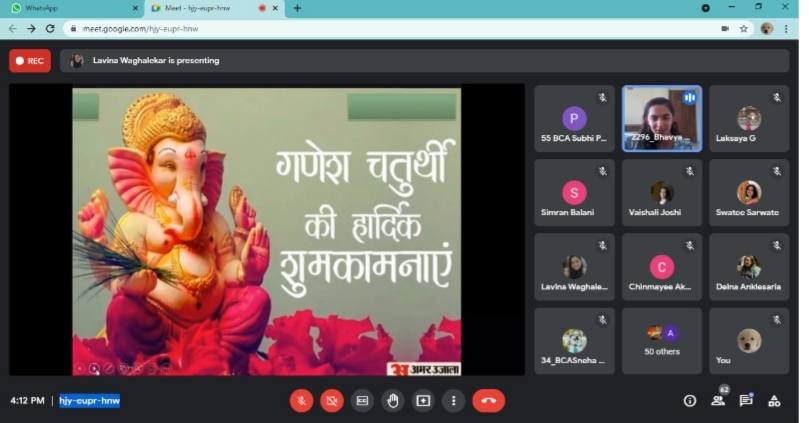
Task: Click the Present now screen-share icon
Action: tap(423, 401)
